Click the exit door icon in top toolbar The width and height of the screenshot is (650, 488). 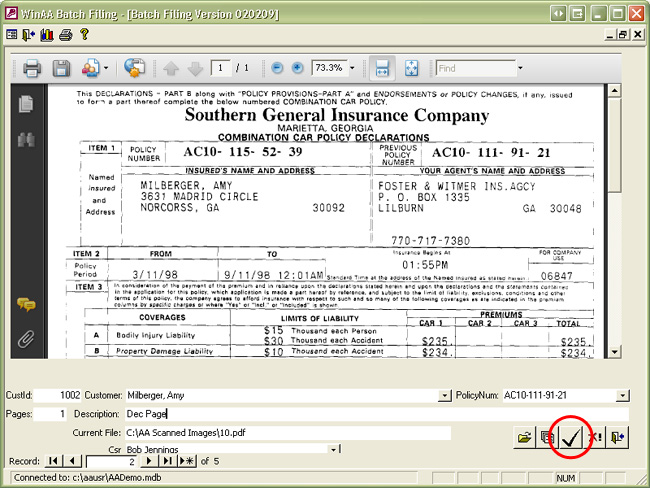(x=28, y=34)
